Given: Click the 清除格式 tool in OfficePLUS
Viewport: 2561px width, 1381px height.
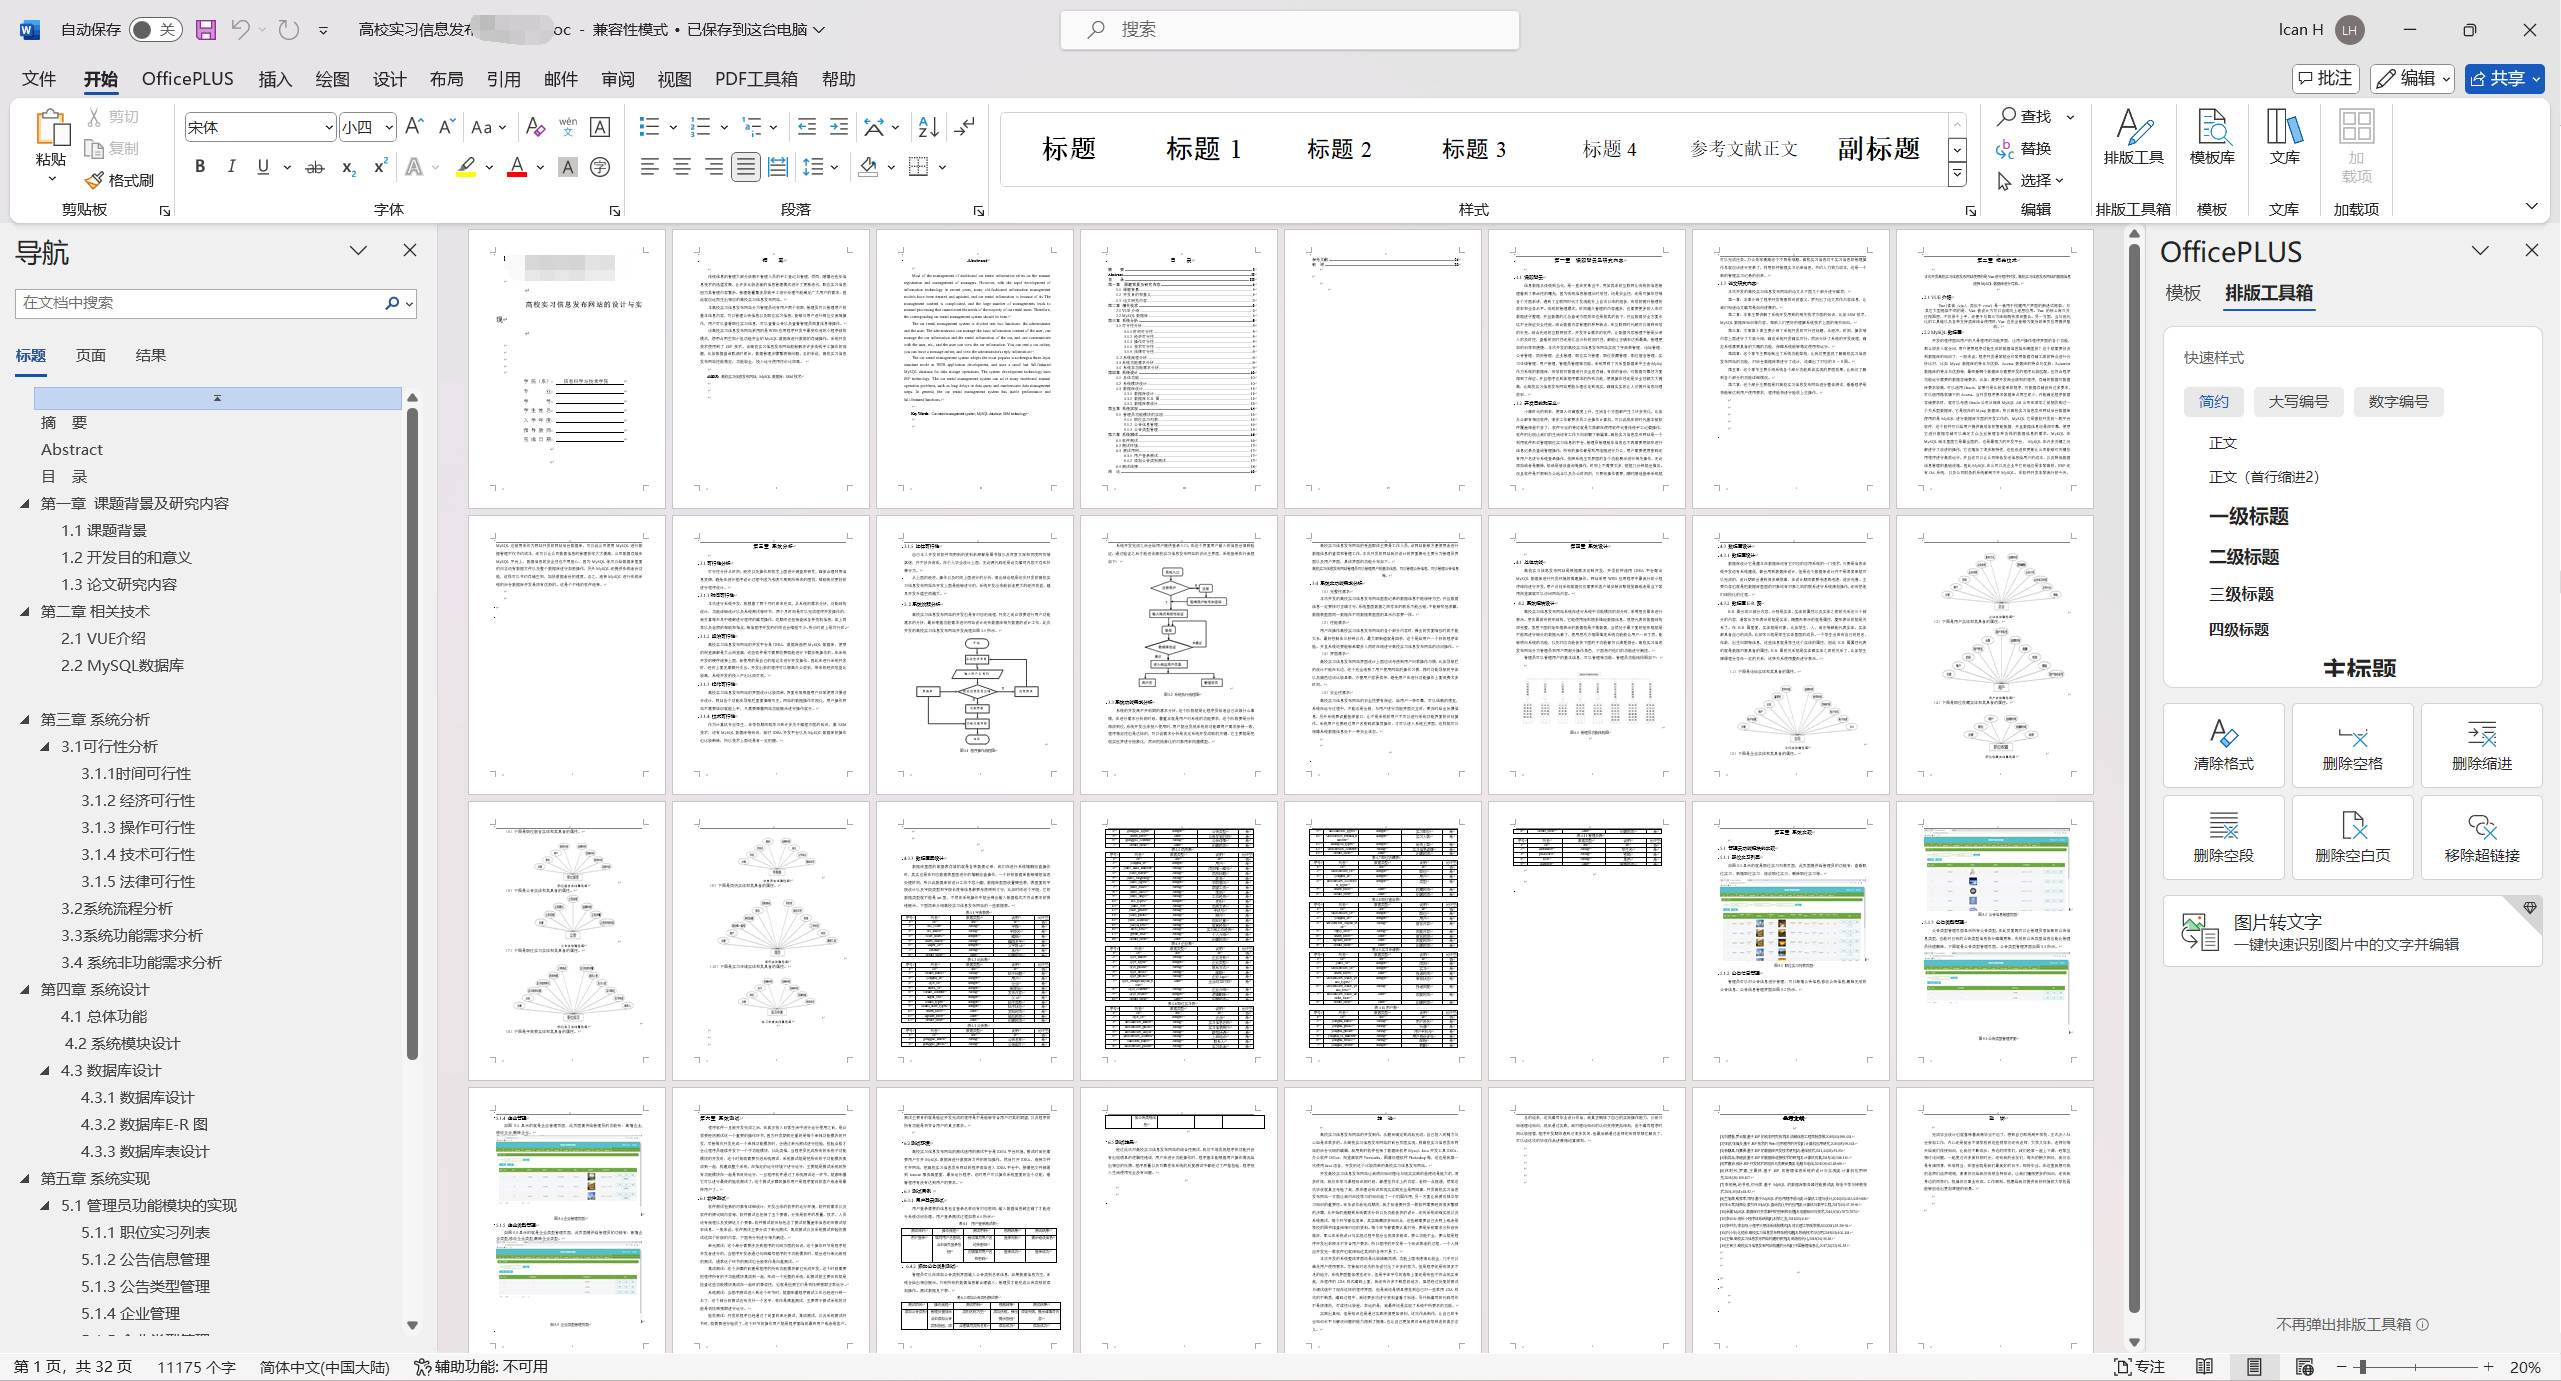Looking at the screenshot, I should click(x=2223, y=745).
